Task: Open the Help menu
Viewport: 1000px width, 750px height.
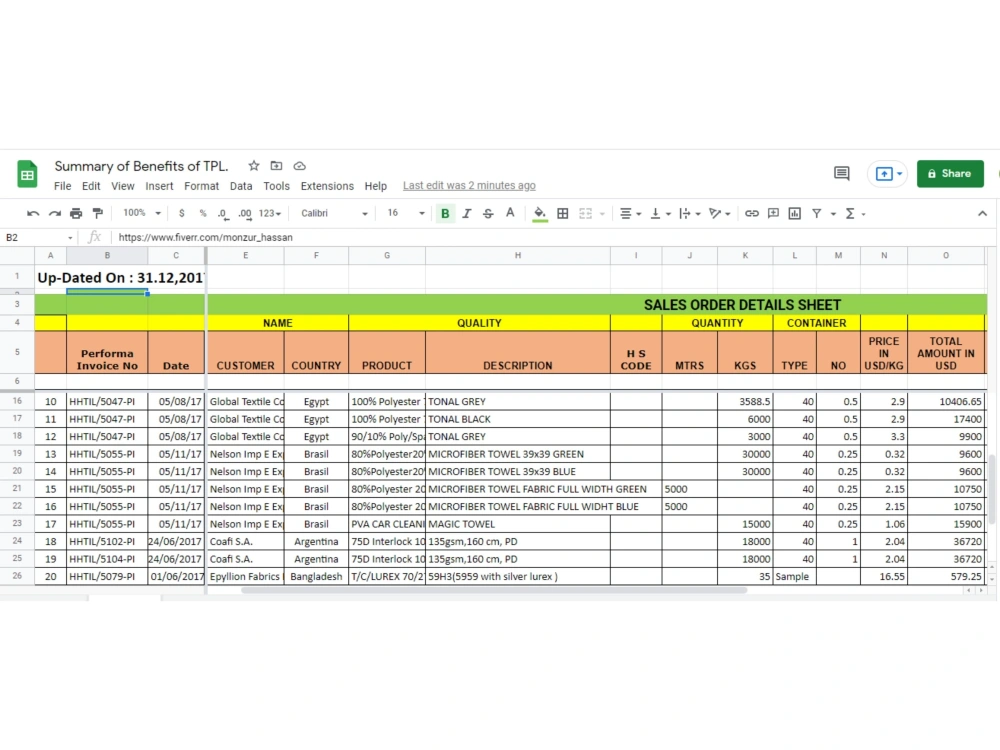Action: pos(376,186)
